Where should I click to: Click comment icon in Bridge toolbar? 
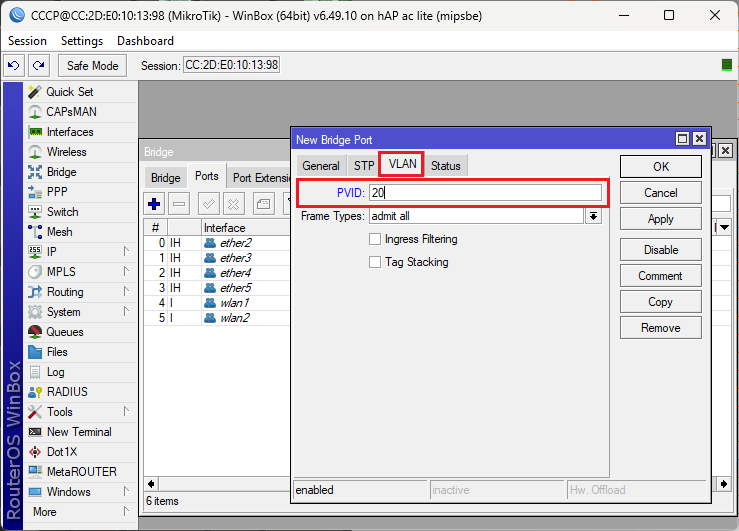coord(263,204)
